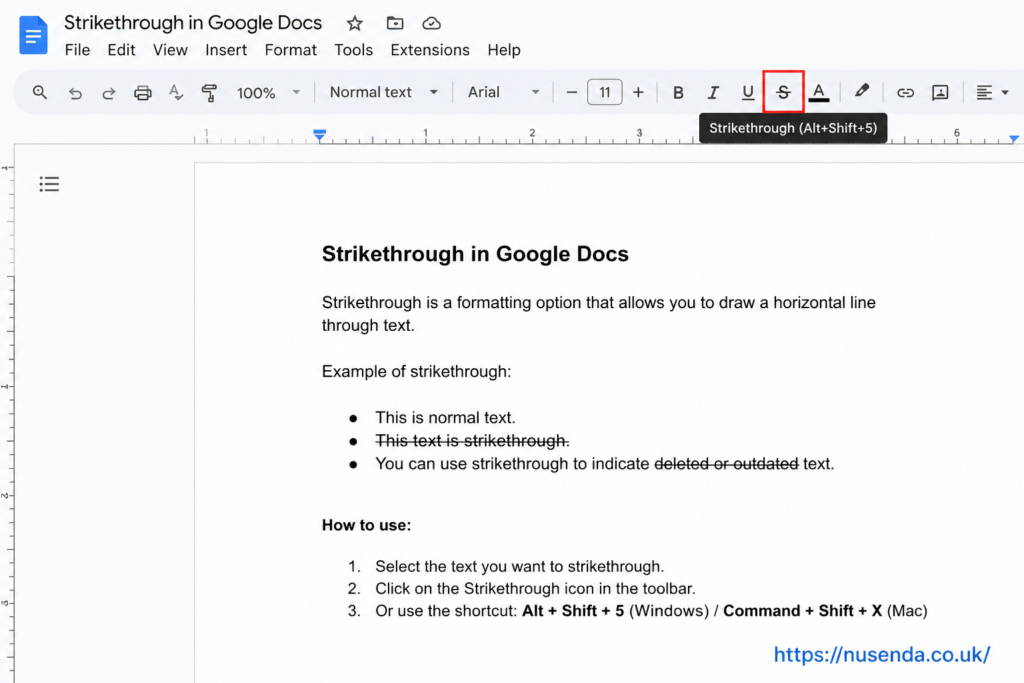View the cloud save status icon
1024x683 pixels.
point(431,24)
